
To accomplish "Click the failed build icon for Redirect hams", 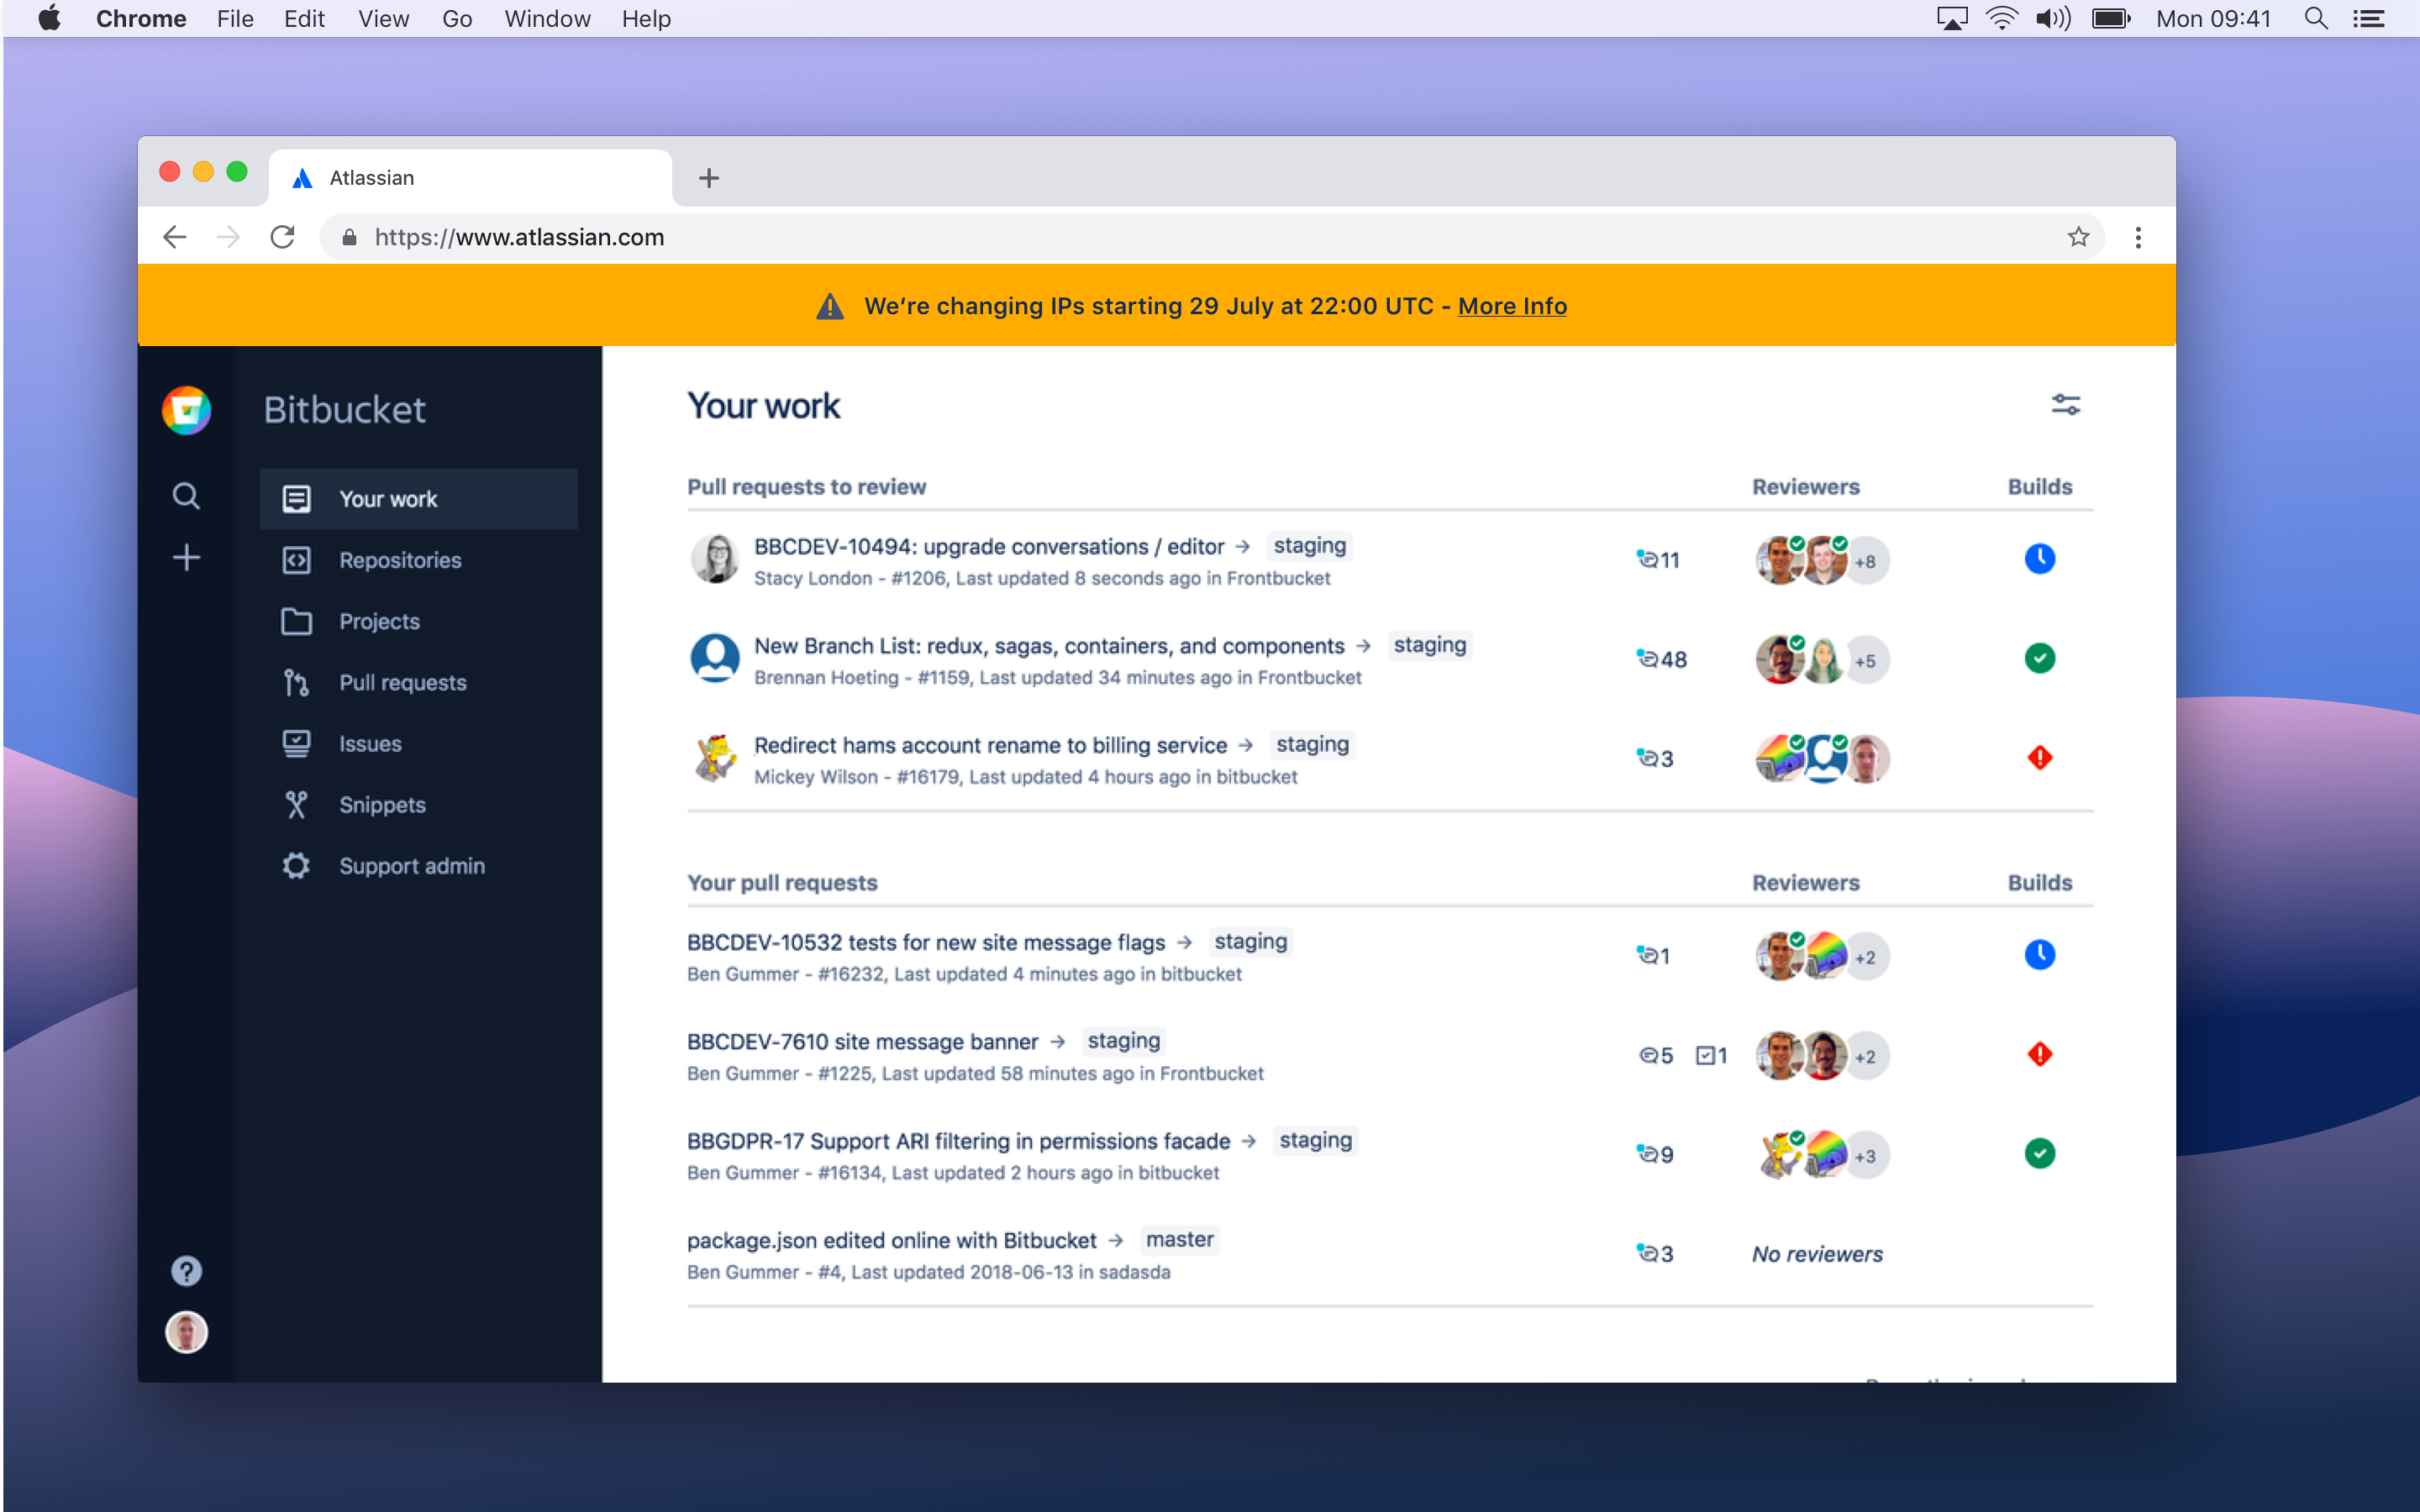I will point(2040,757).
